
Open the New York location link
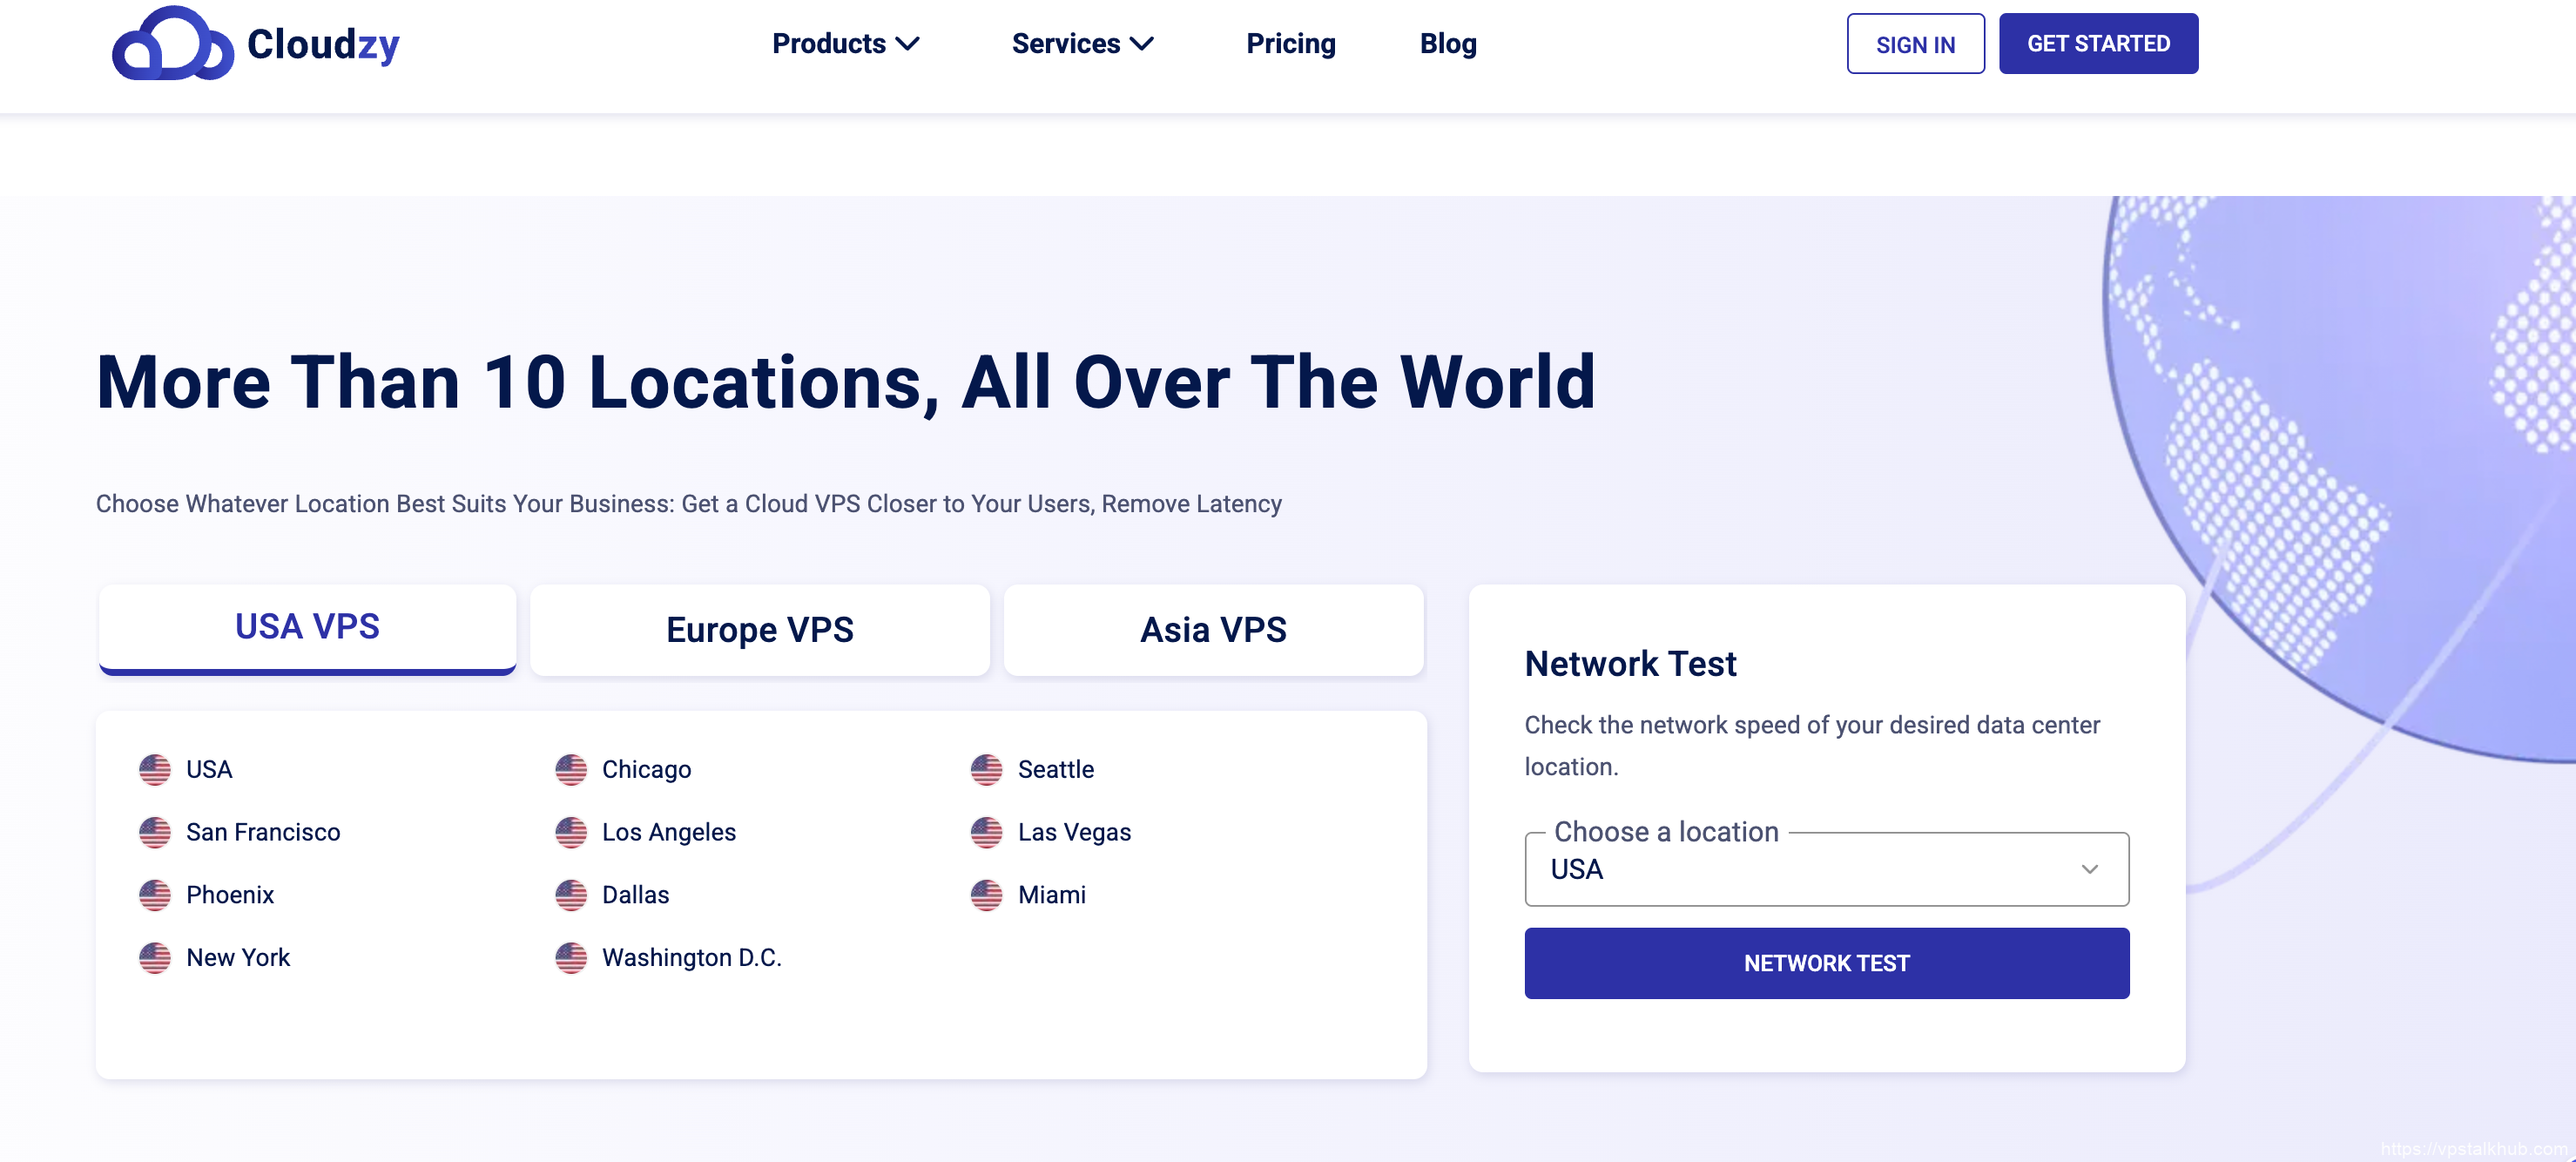(x=238, y=957)
